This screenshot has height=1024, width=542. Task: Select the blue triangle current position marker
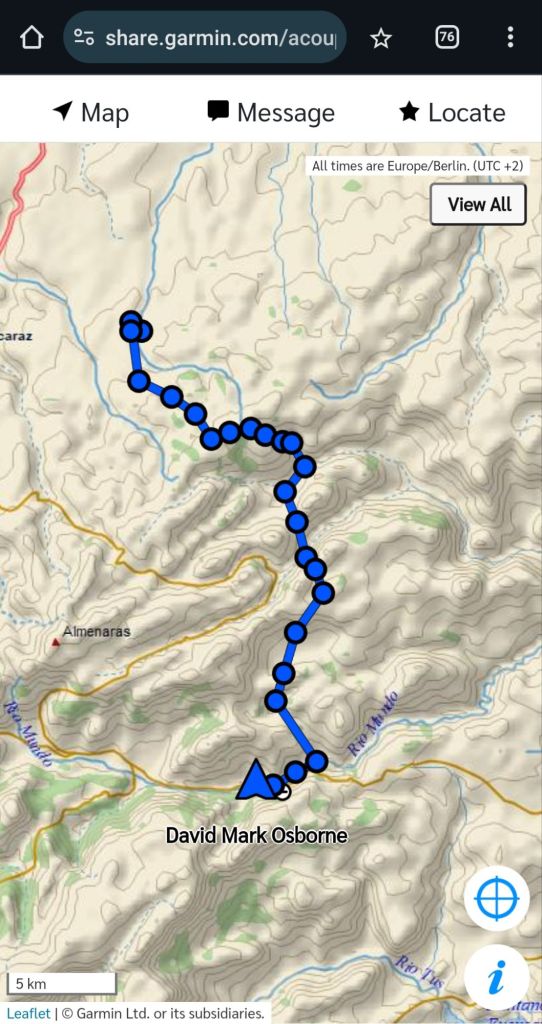pyautogui.click(x=255, y=780)
